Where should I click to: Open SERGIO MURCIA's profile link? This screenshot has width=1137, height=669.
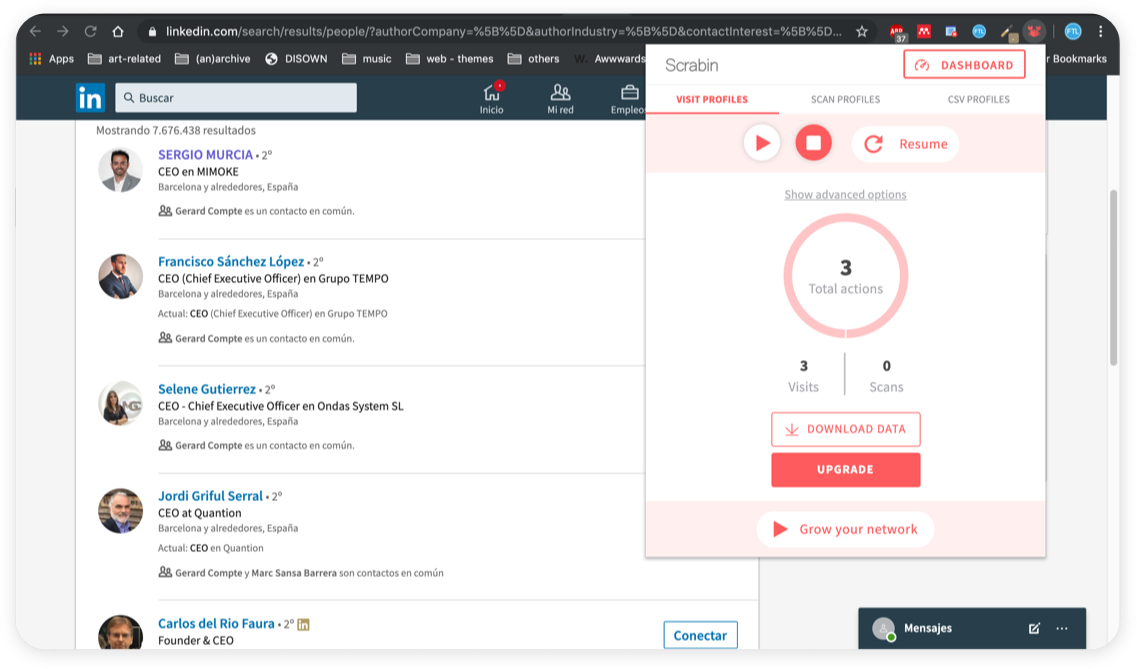coord(205,154)
